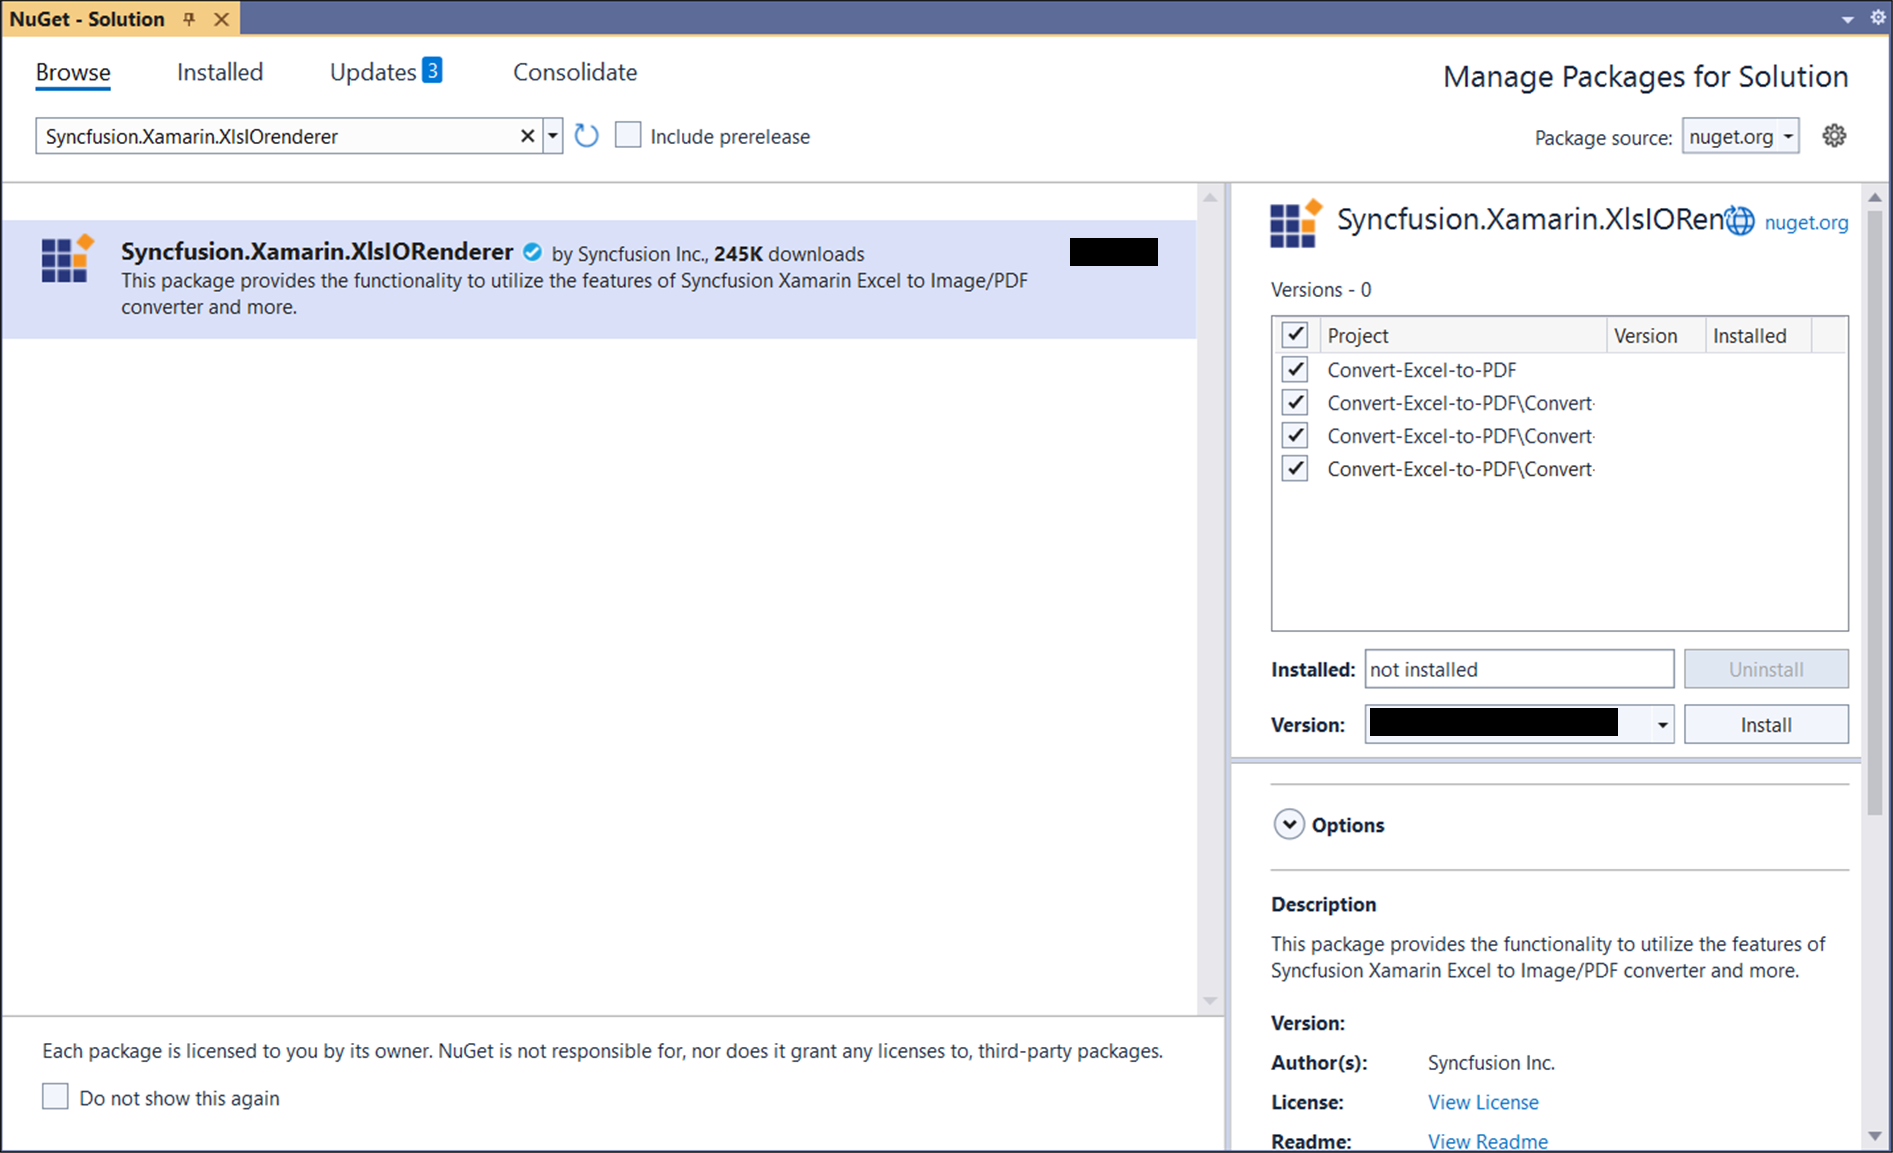
Task: Click the package list scrollbar up arrow
Action: point(1210,197)
